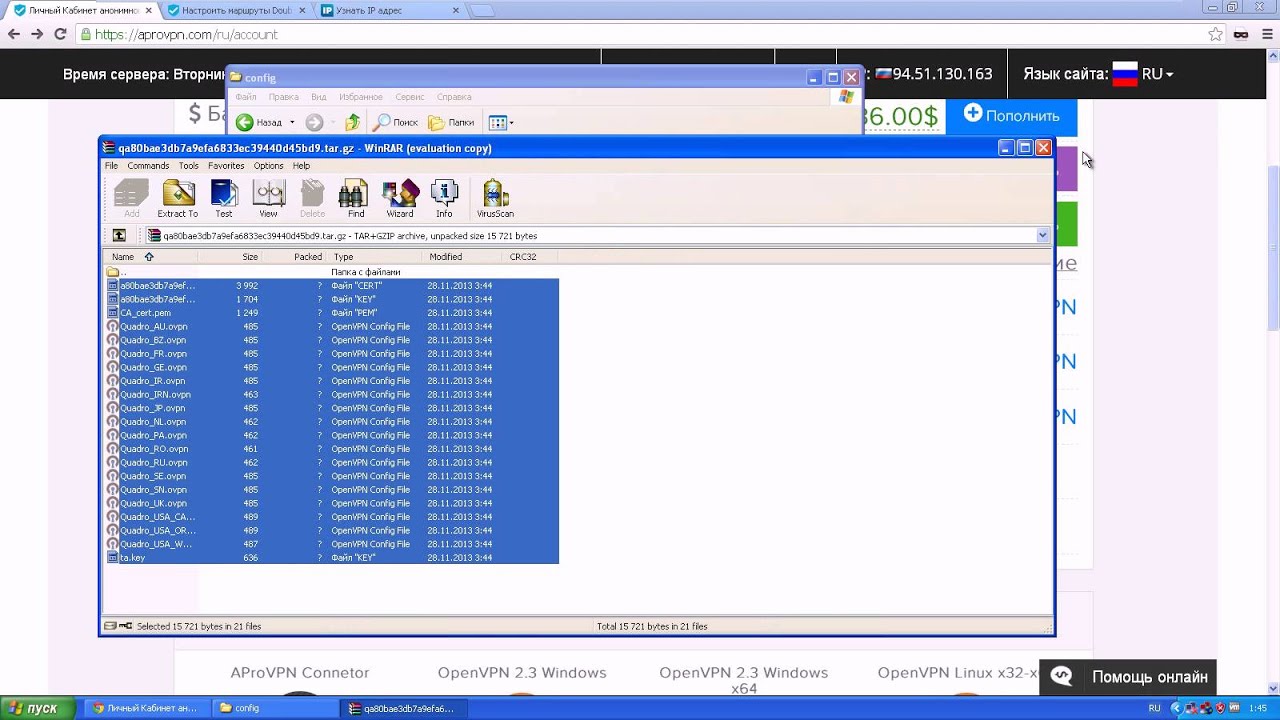Click the AProVPN Connetor link
The height and width of the screenshot is (720, 1280).
(300, 673)
